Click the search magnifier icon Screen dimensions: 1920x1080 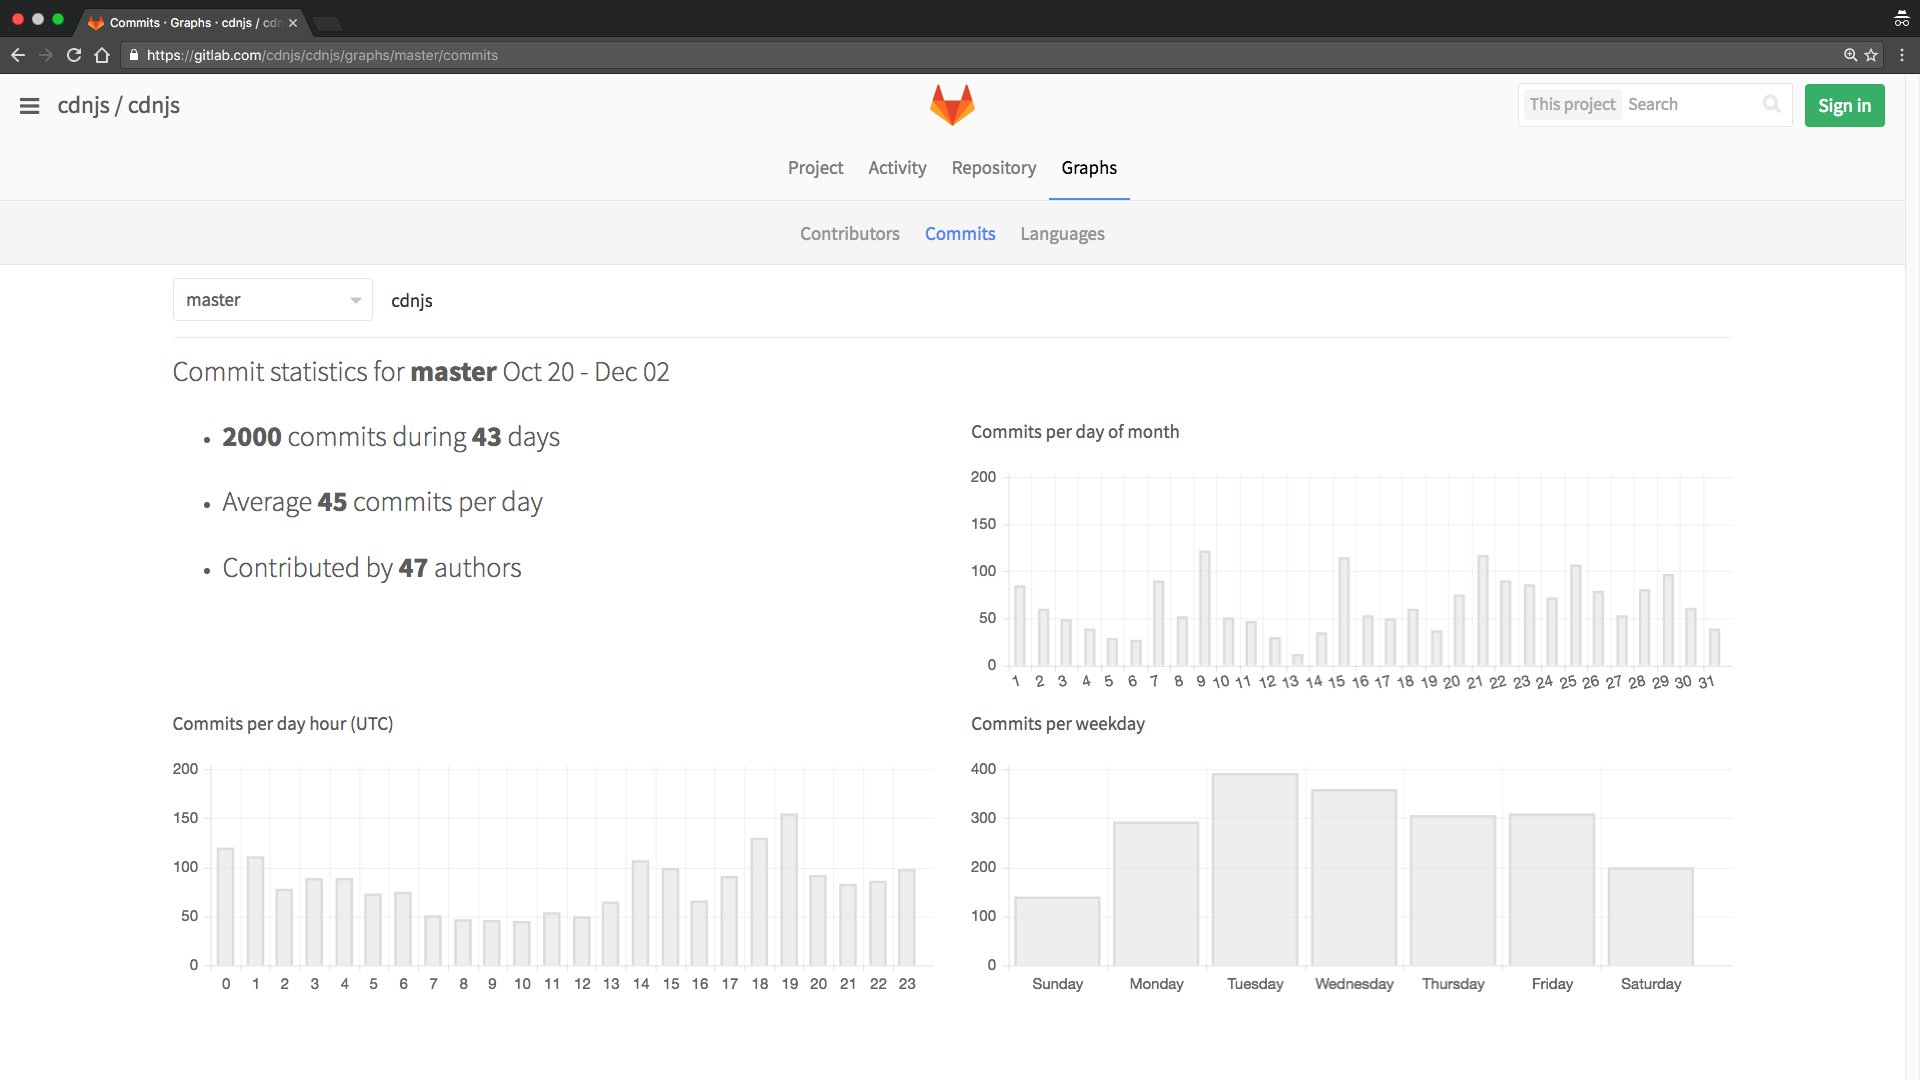(1771, 104)
